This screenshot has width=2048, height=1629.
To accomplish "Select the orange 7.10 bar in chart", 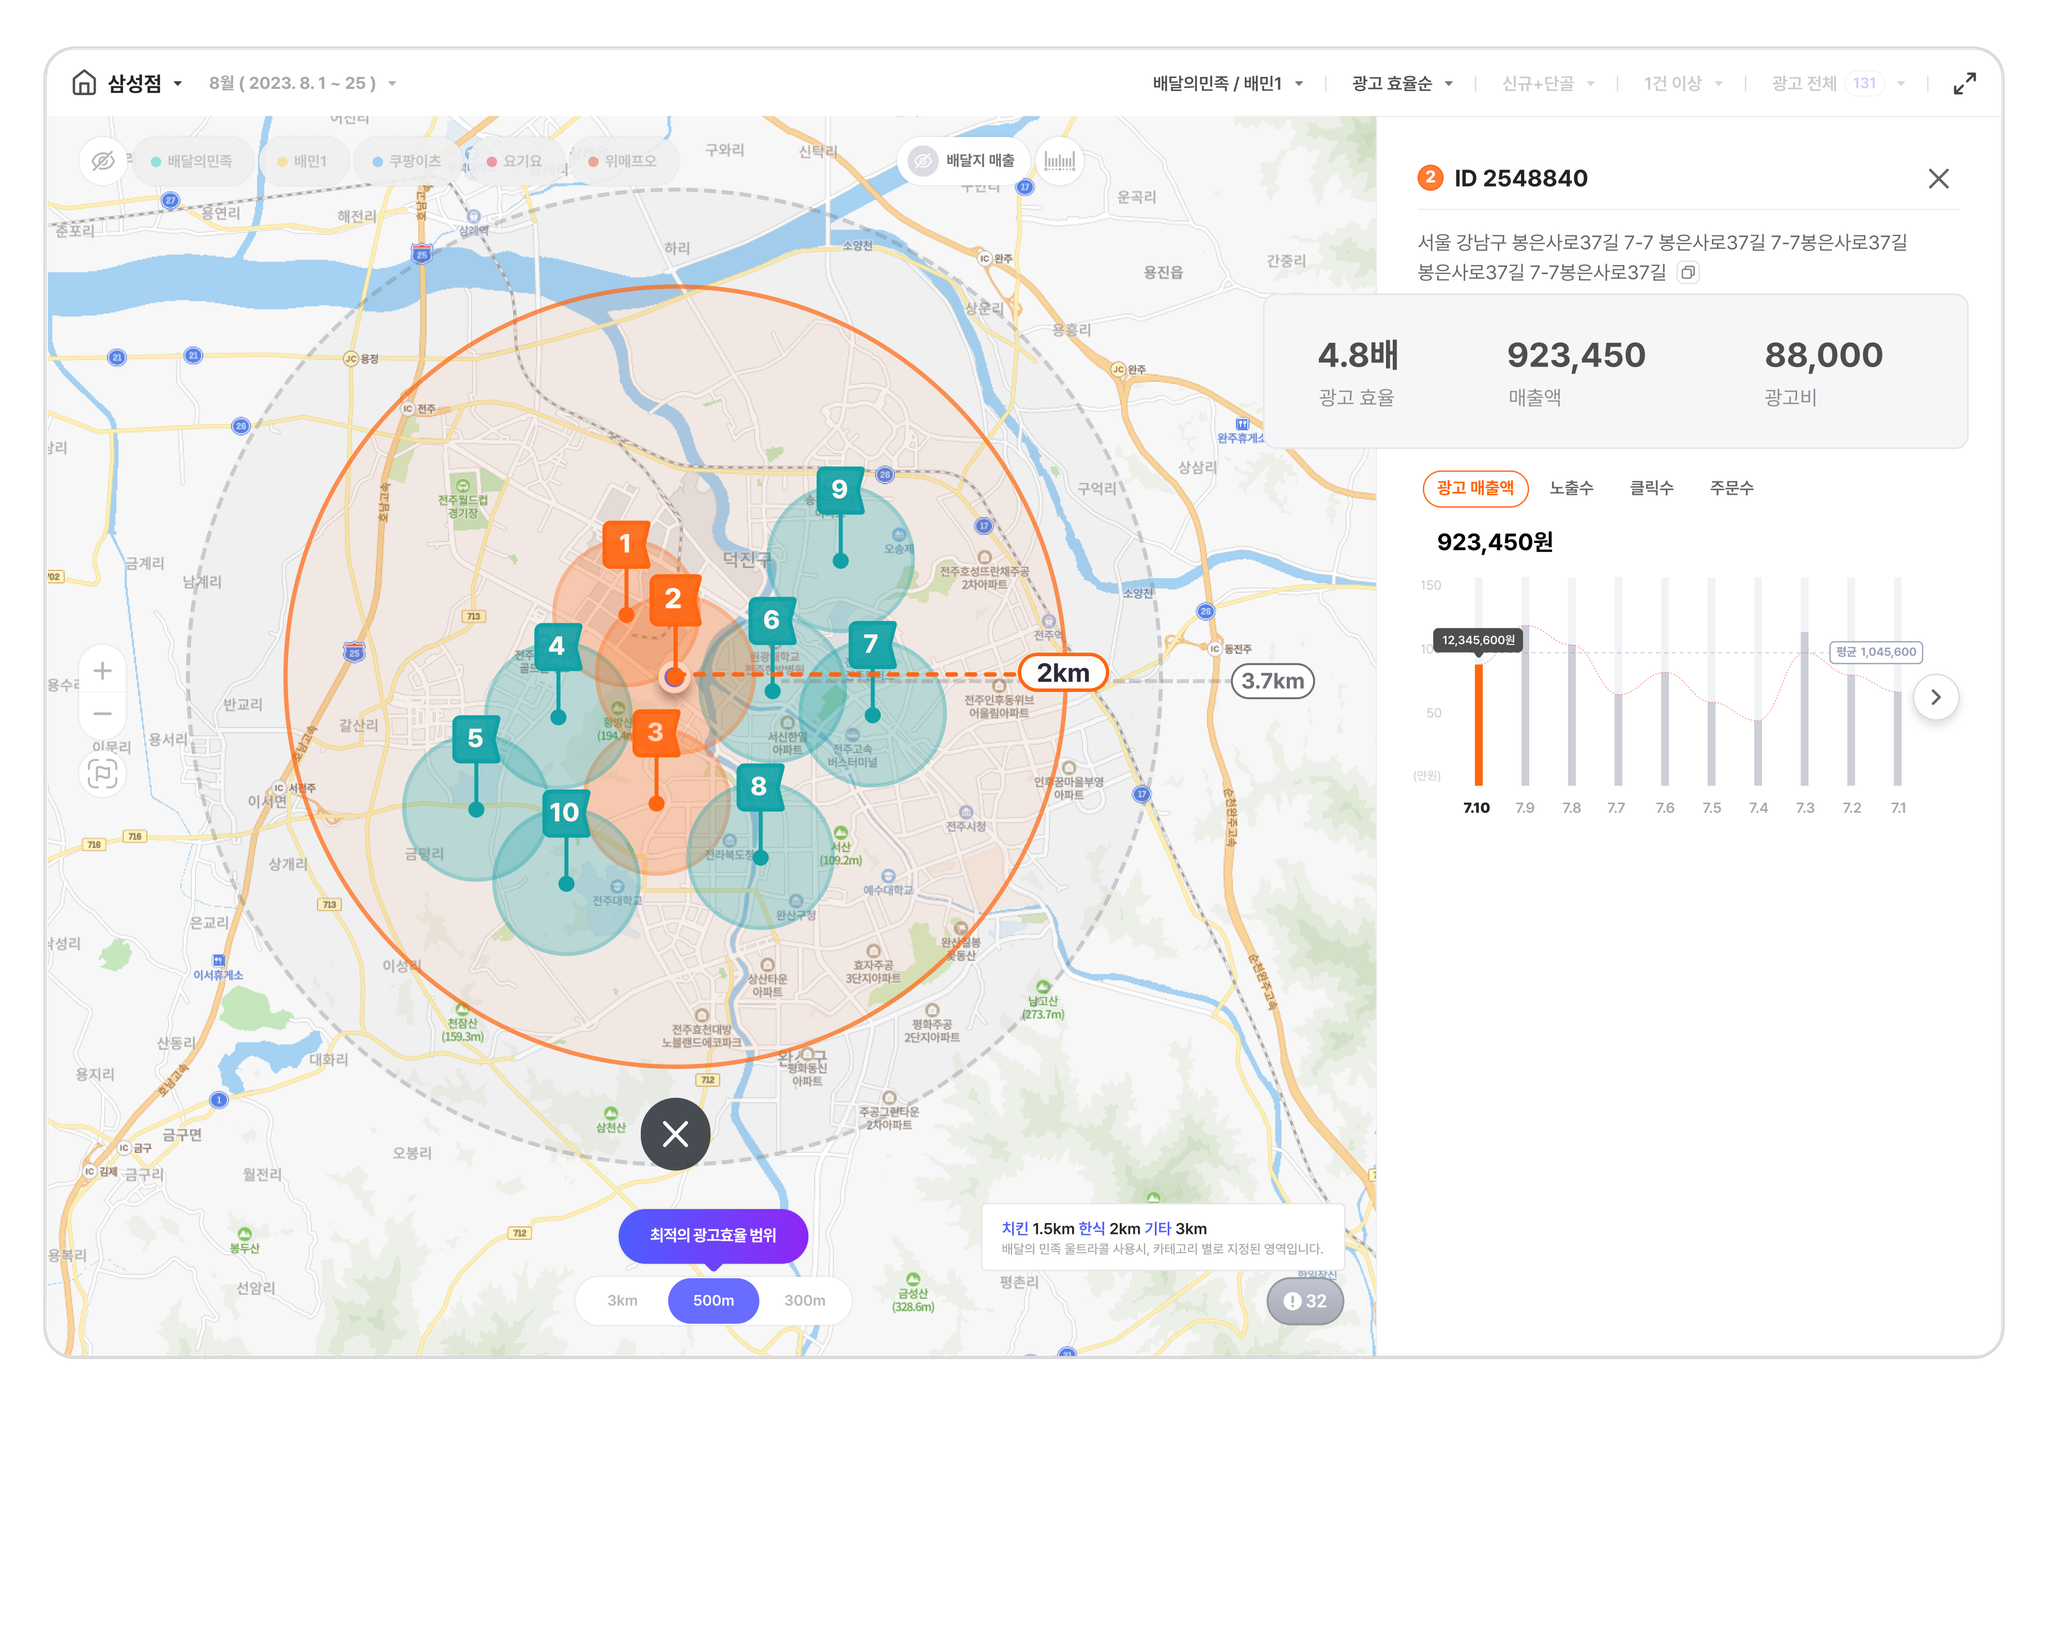I will [1478, 724].
